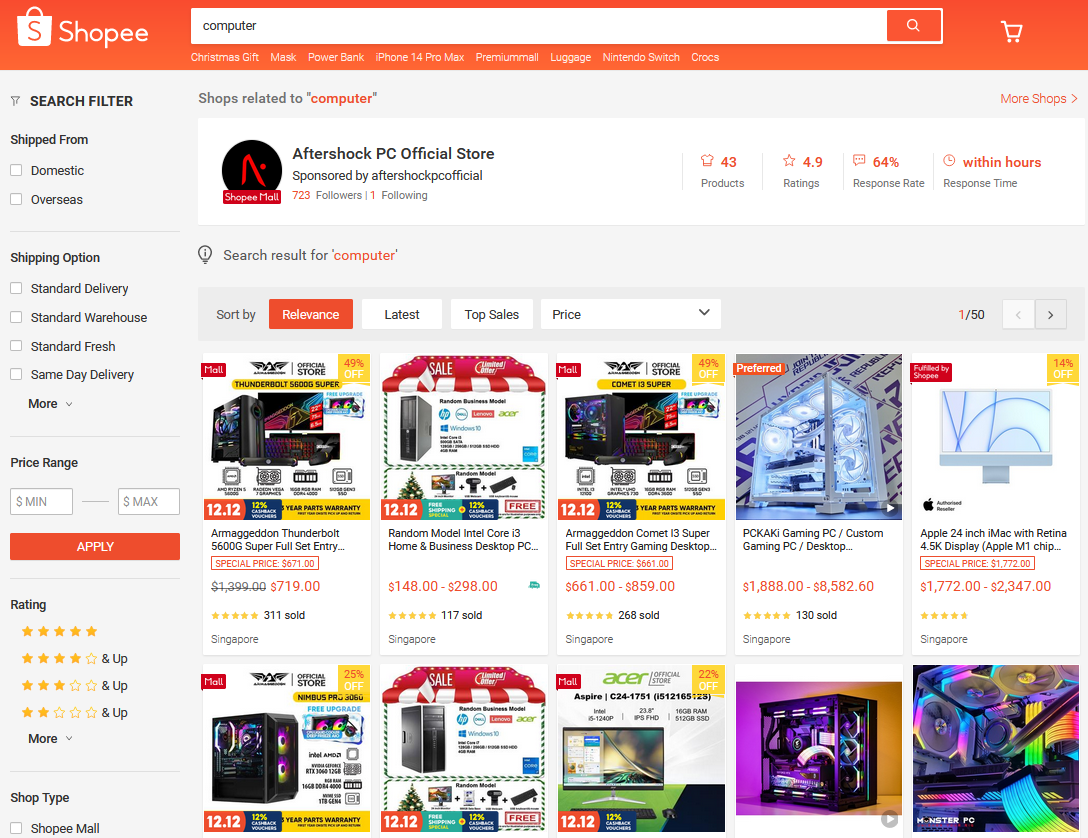Click the Aftershock PC store avatar
Viewport: 1088px width, 838px height.
point(251,171)
